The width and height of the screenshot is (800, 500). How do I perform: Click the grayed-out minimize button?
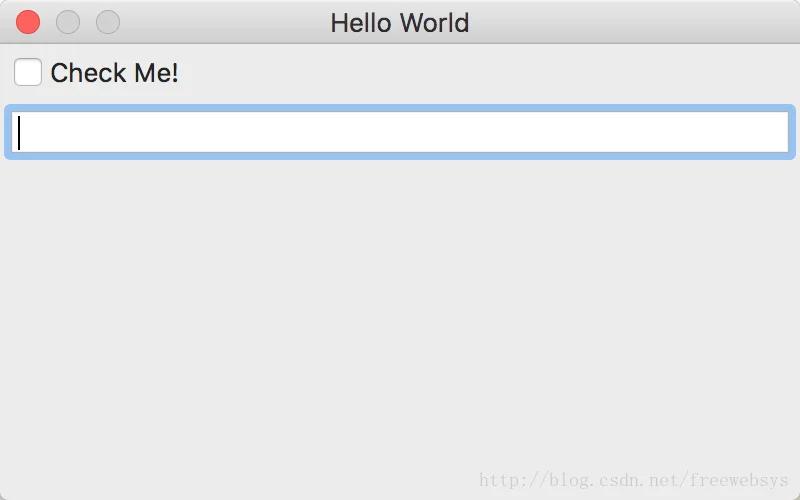click(x=68, y=22)
